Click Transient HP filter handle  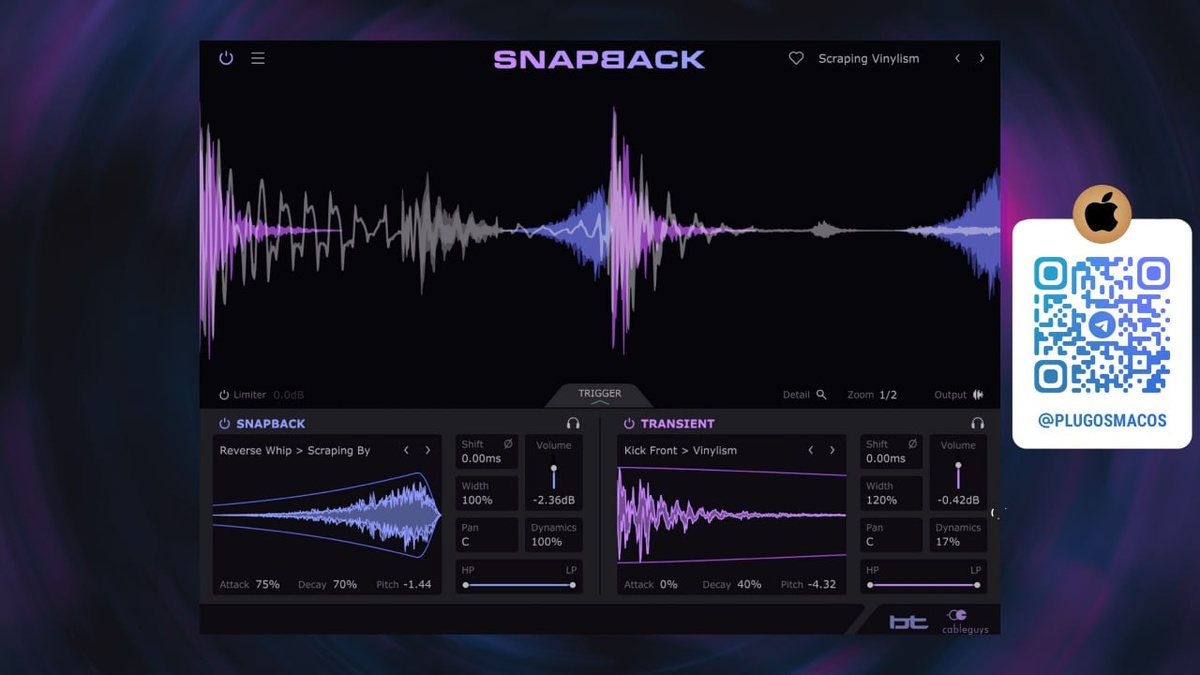(x=870, y=585)
